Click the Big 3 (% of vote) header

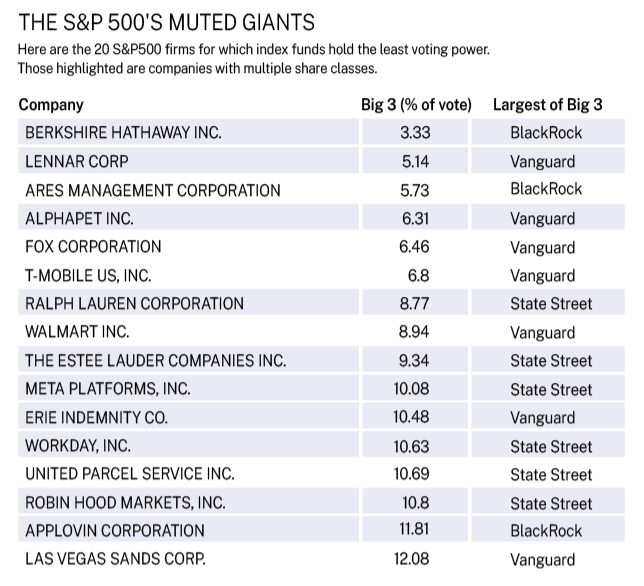pyautogui.click(x=416, y=105)
